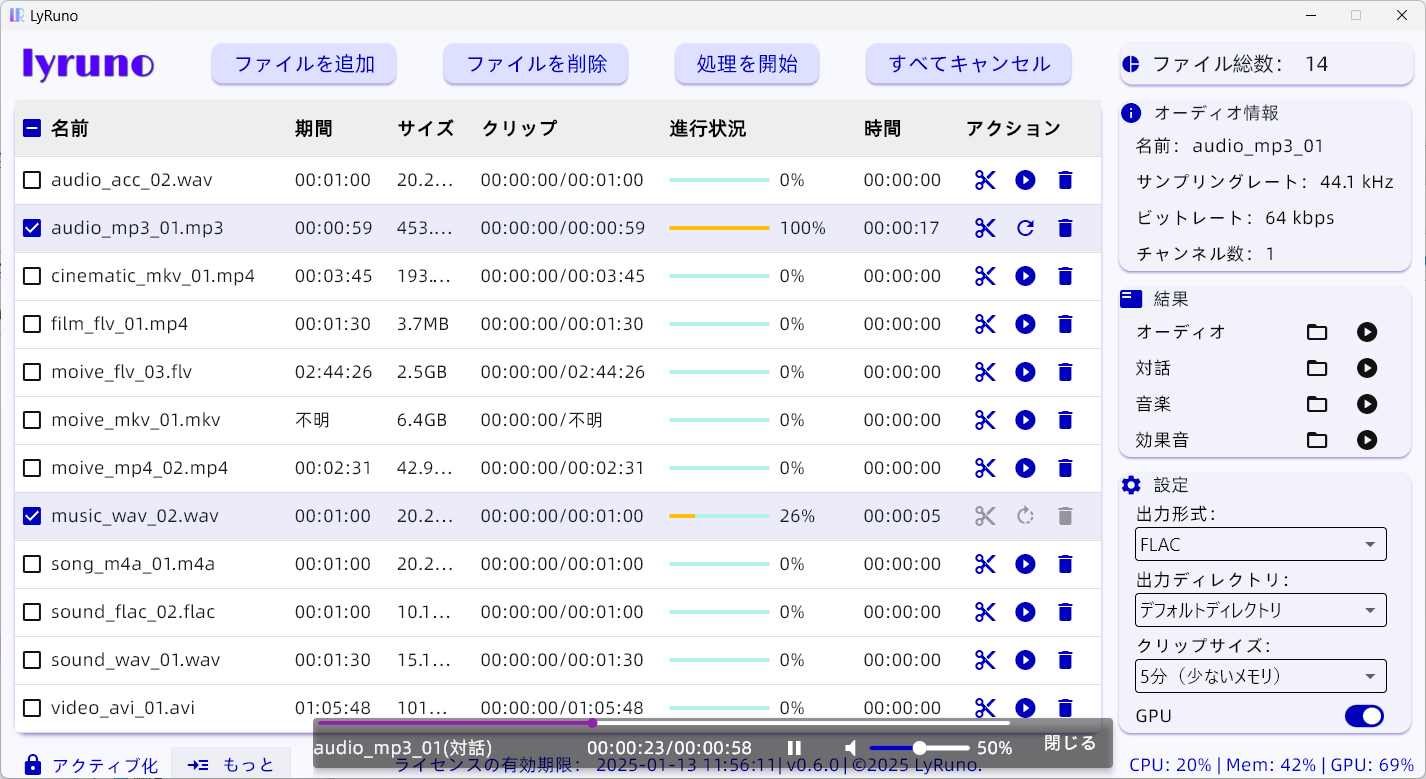
Task: Click 処理を開始 to begin processing
Action: pos(747,63)
